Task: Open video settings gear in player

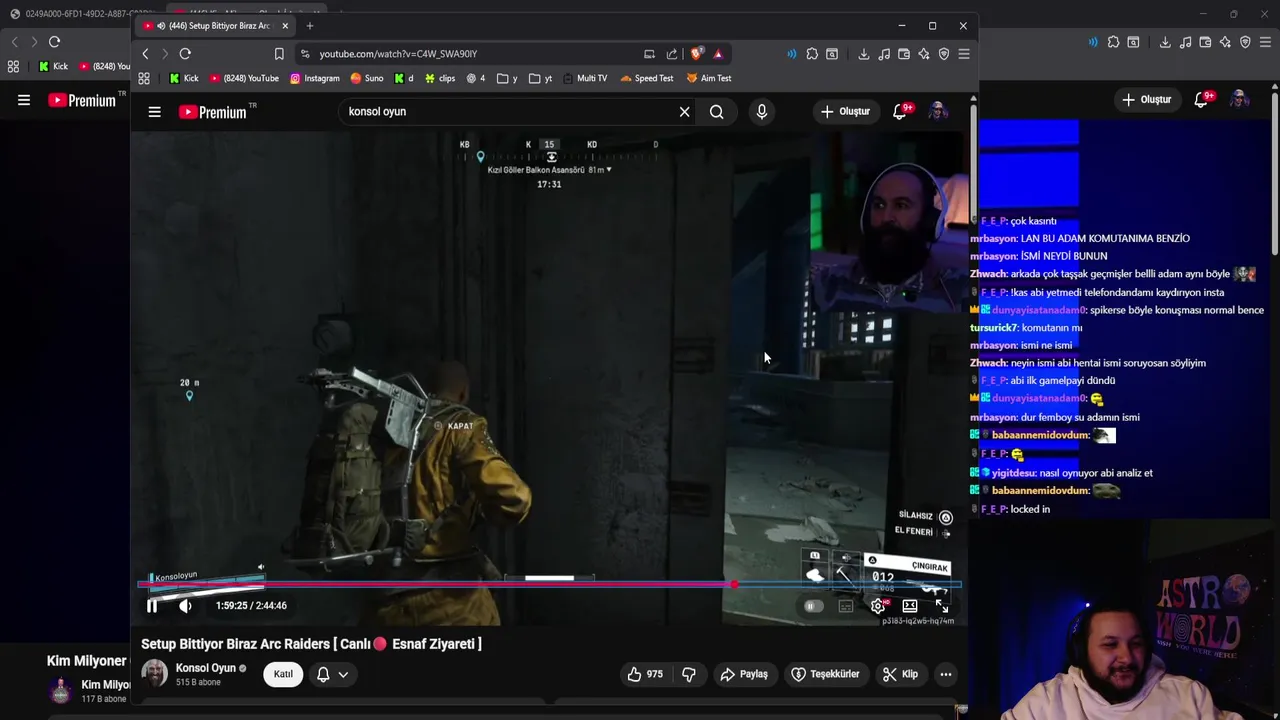Action: tap(878, 606)
